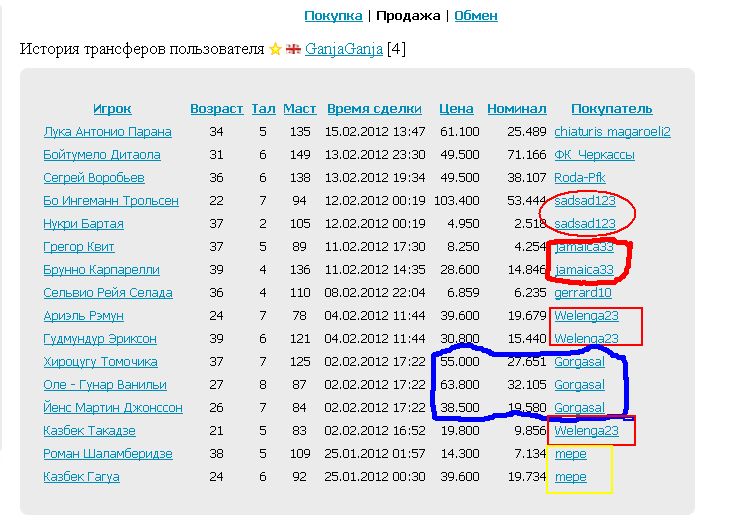Click the Время сделки column header
This screenshot has width=740, height=522.
(x=374, y=108)
